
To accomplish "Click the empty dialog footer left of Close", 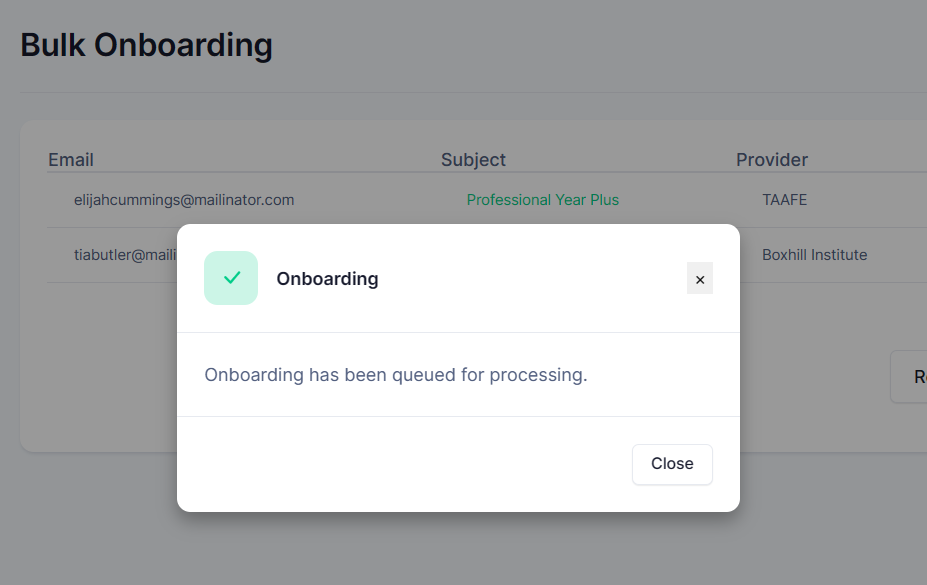I will click(402, 464).
